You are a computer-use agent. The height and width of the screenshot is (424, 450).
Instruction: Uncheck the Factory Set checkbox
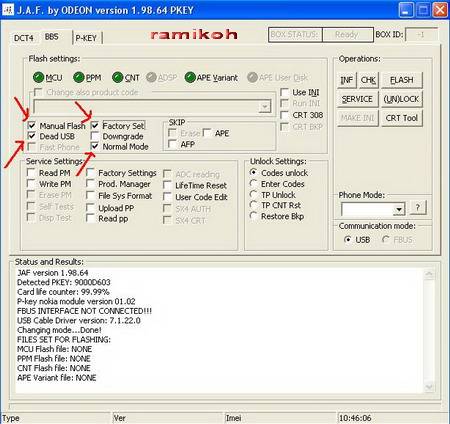click(x=95, y=126)
